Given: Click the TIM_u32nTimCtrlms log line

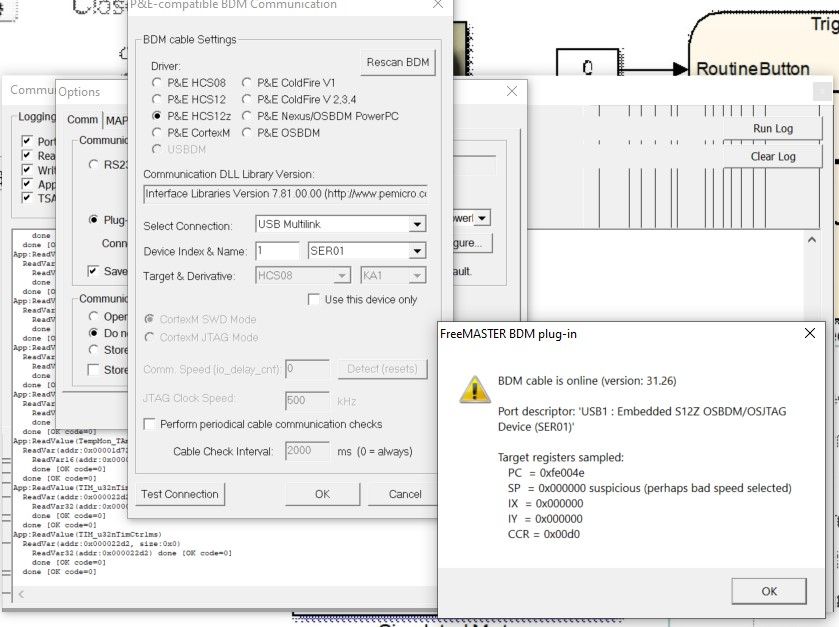Looking at the screenshot, I should 87,534.
